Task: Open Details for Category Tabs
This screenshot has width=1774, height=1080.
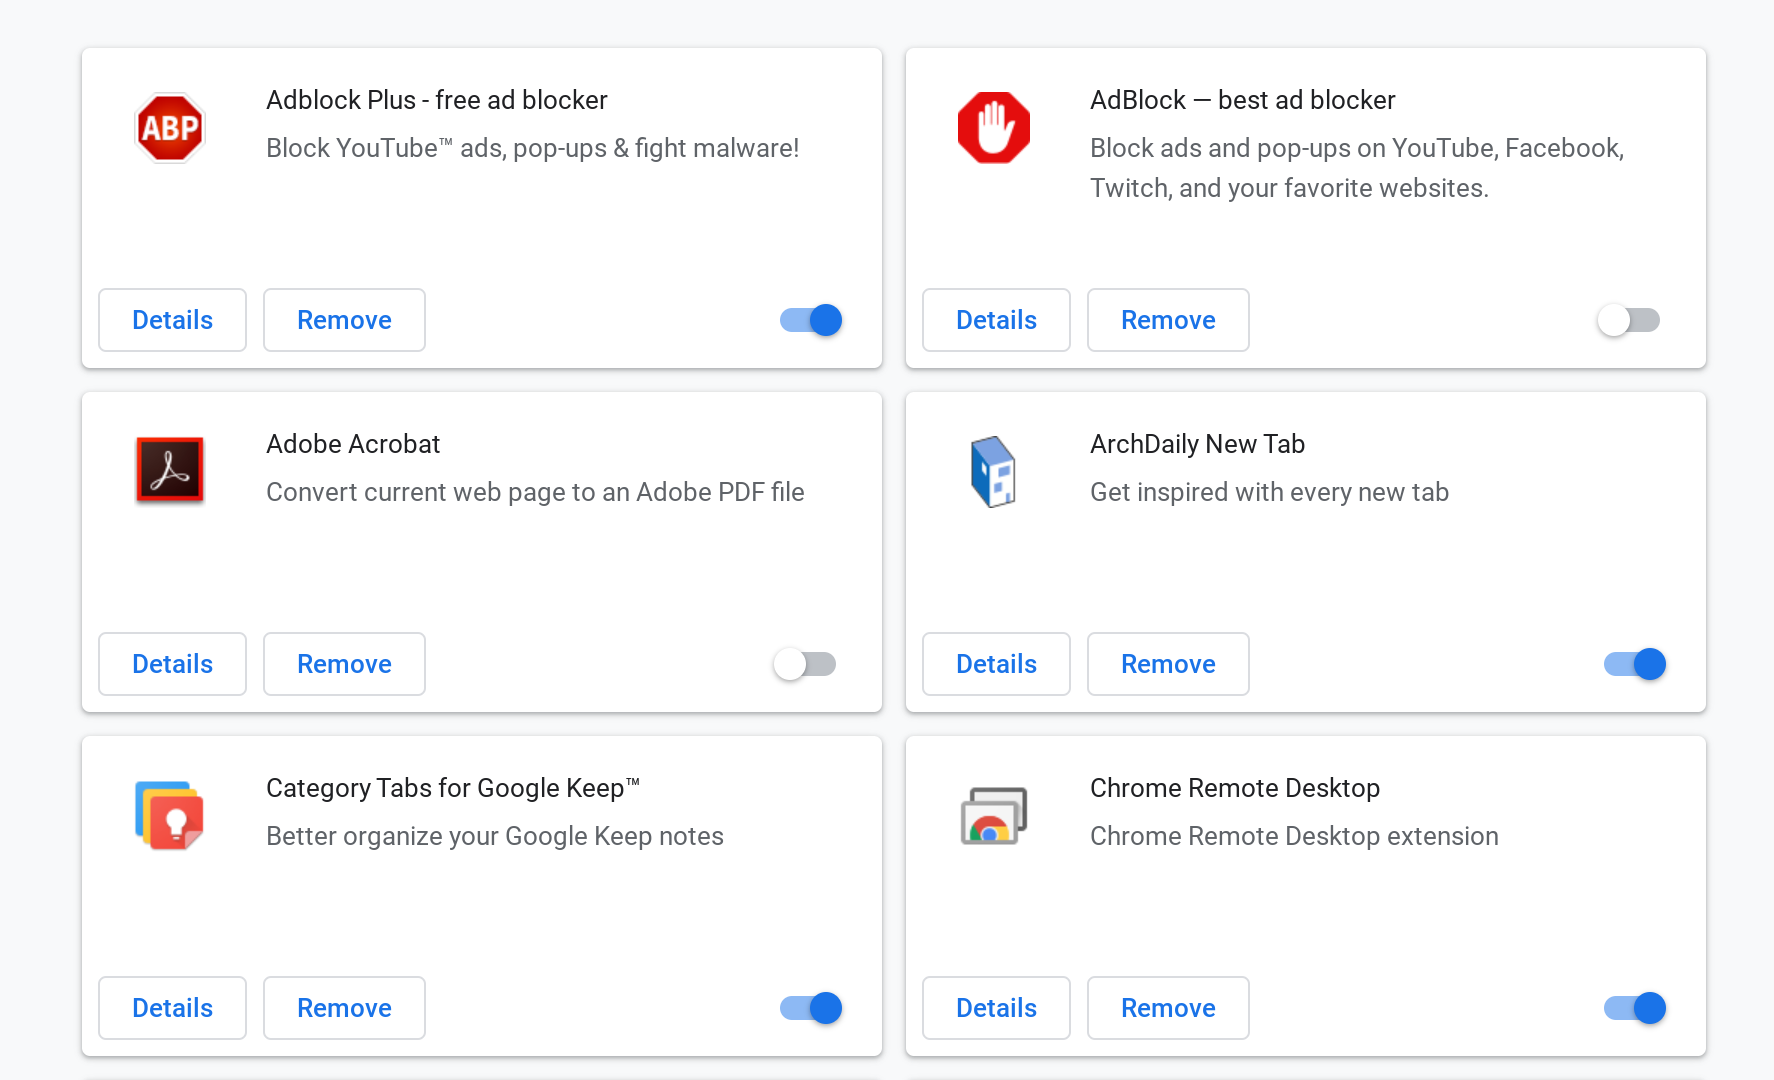Action: coord(172,1008)
